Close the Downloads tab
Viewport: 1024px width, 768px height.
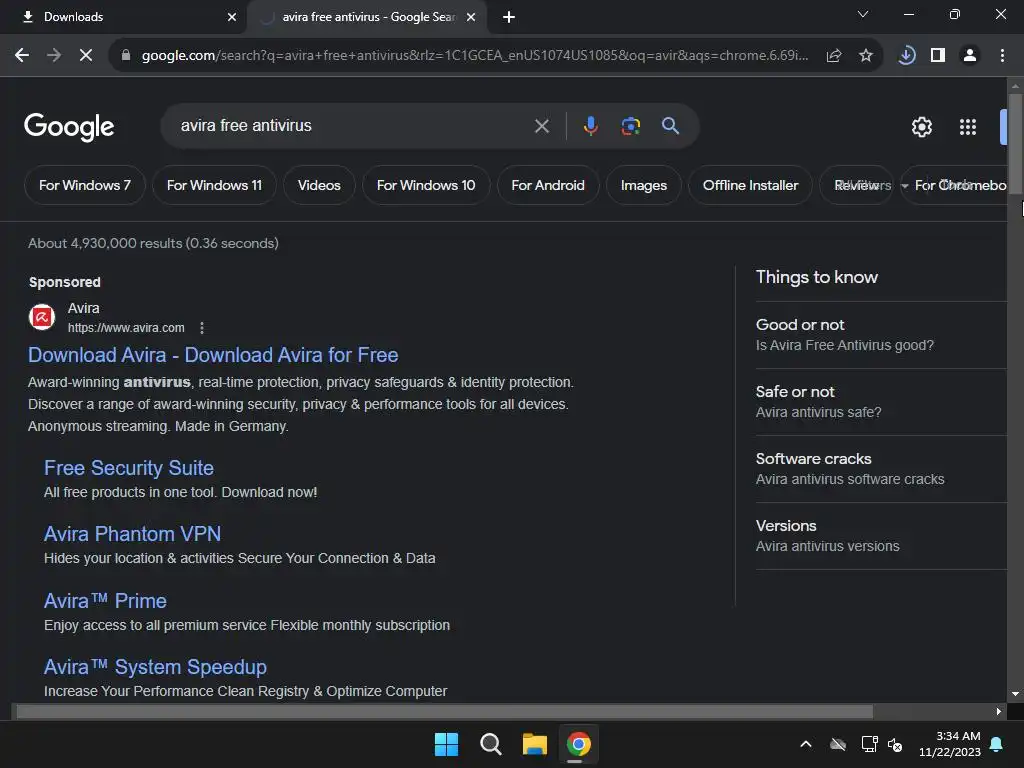pos(232,17)
